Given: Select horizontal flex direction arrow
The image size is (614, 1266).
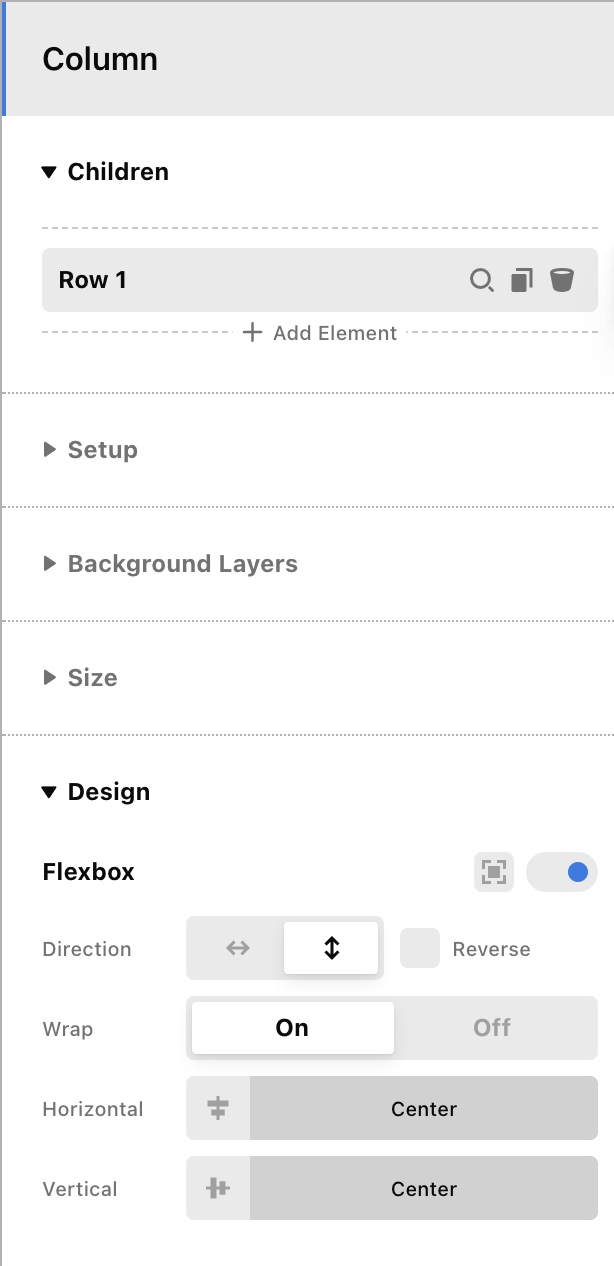Looking at the screenshot, I should pyautogui.click(x=237, y=949).
